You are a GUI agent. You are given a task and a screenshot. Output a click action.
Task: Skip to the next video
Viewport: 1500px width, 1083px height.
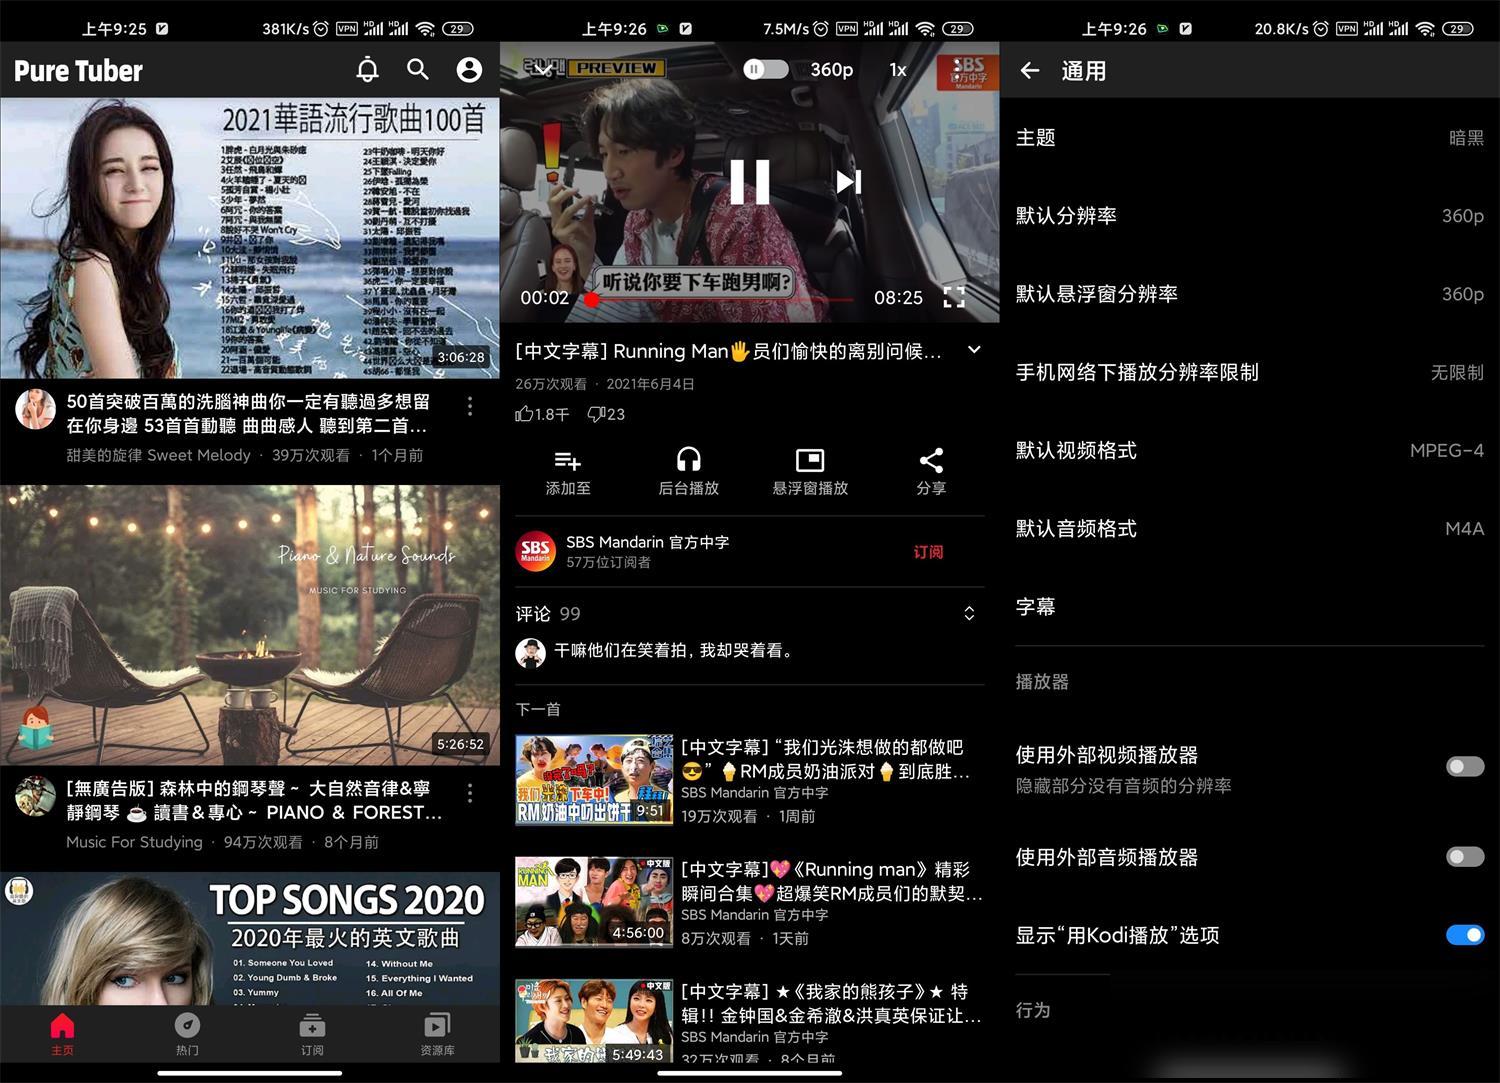click(x=848, y=182)
